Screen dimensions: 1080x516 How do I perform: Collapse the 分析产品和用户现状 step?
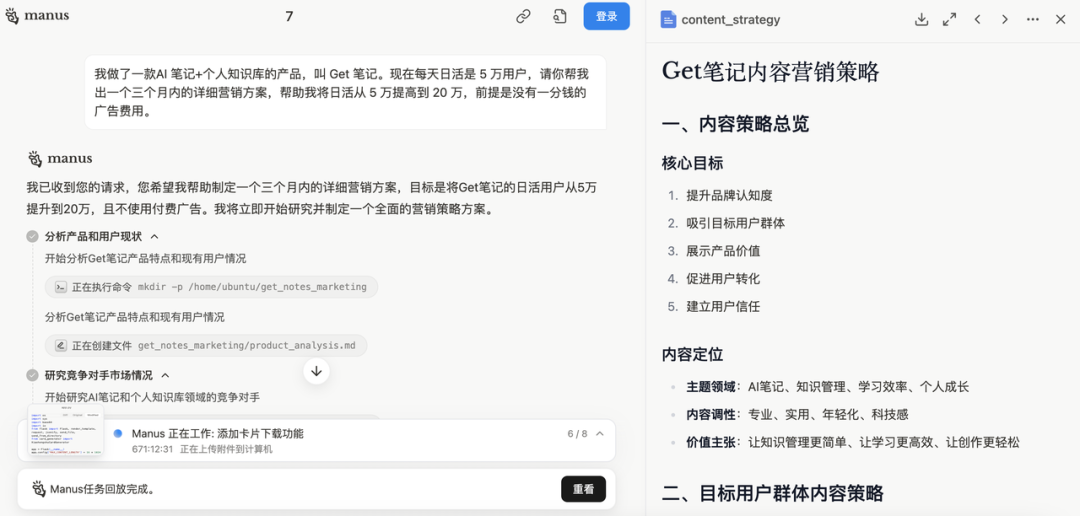click(154, 237)
